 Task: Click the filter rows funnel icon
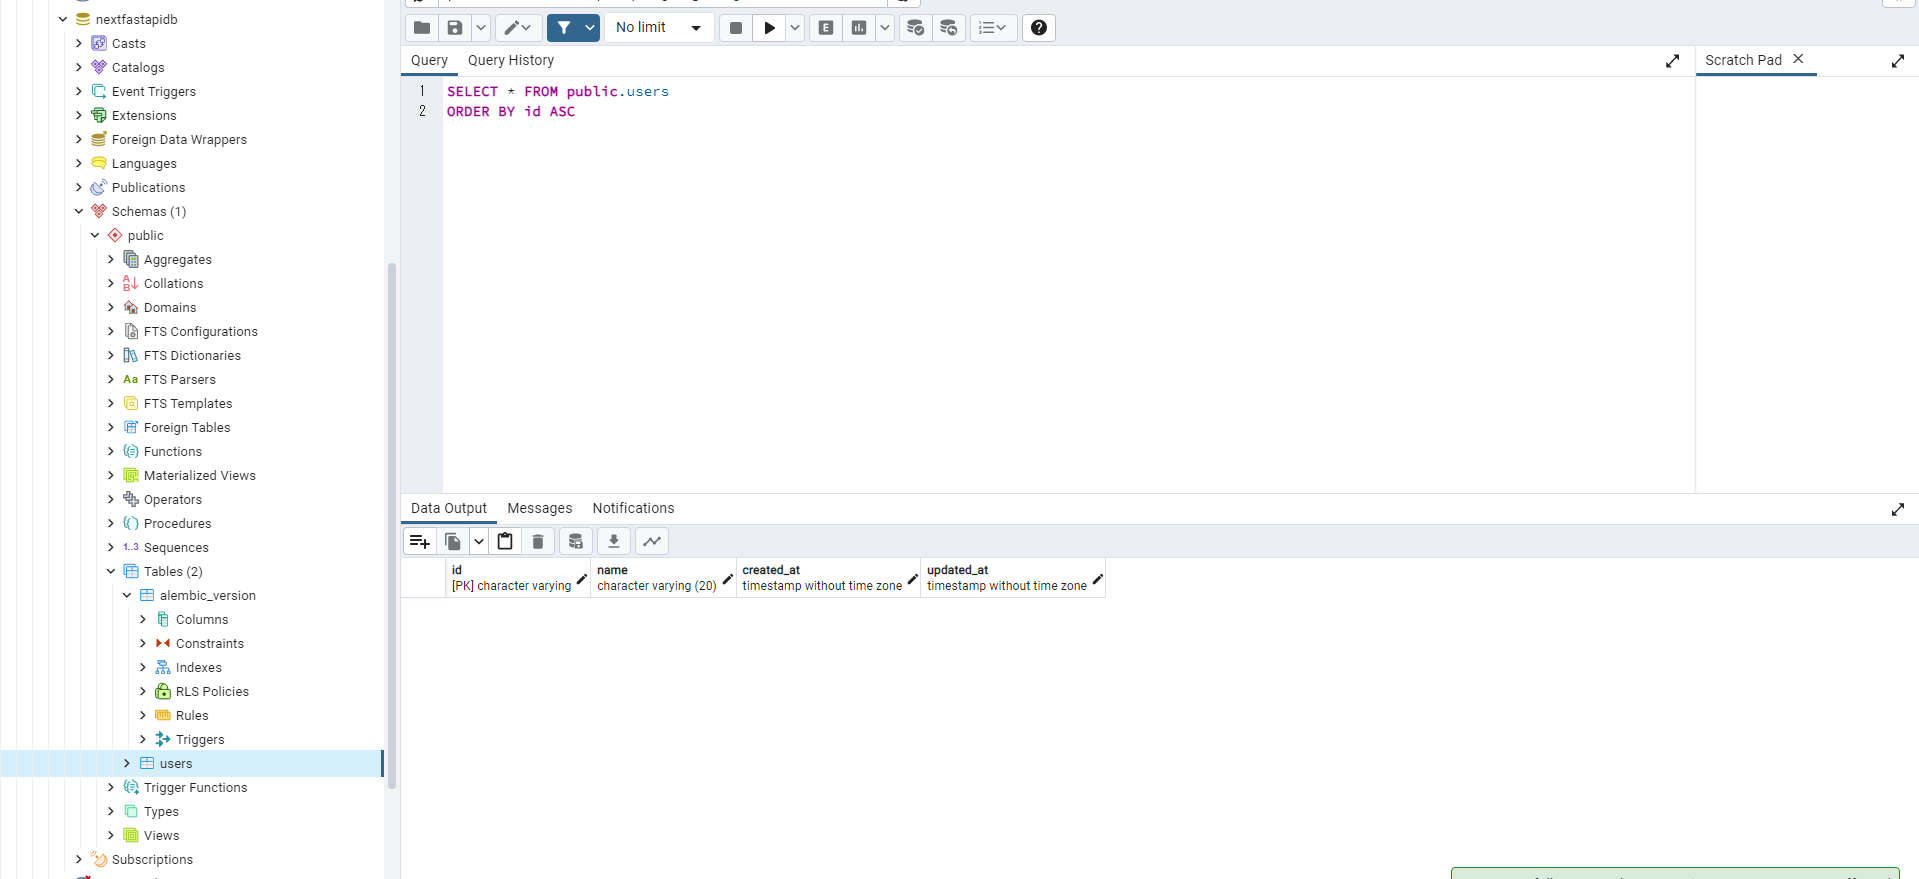[564, 28]
